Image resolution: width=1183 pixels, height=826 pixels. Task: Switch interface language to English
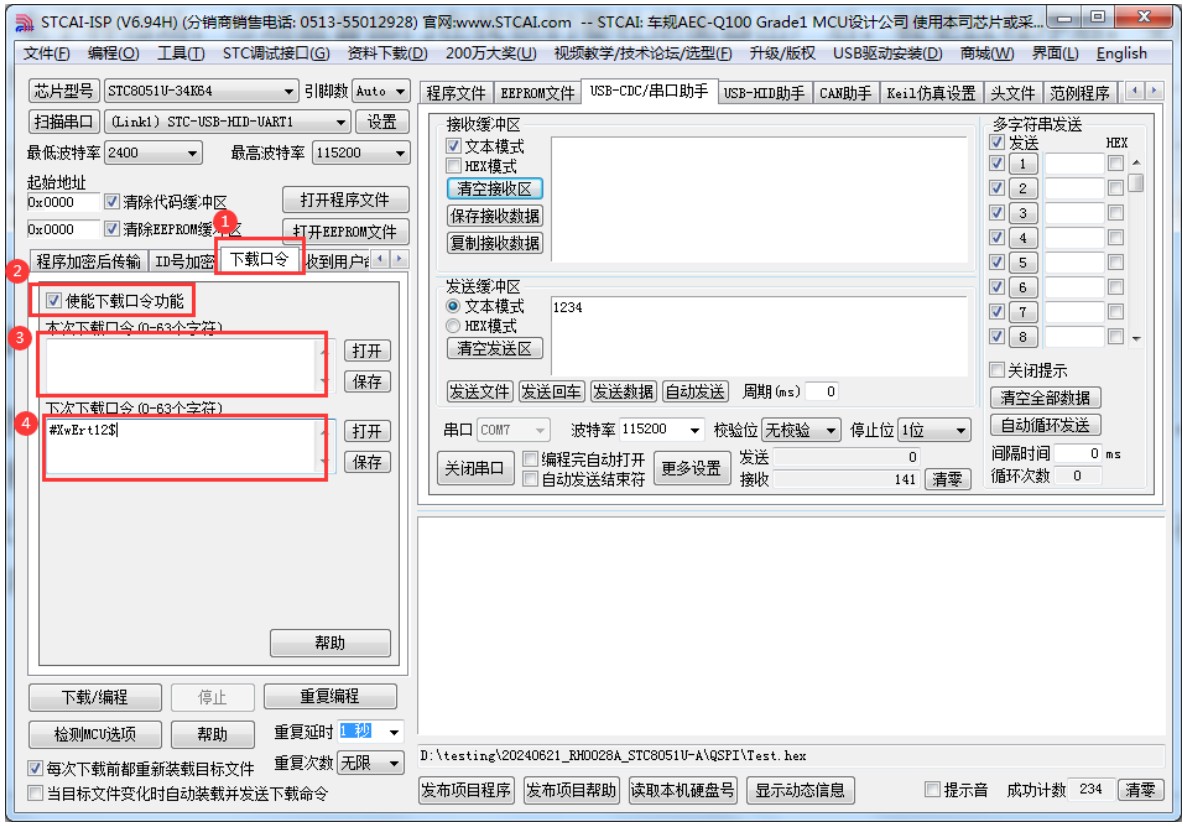pos(1121,54)
